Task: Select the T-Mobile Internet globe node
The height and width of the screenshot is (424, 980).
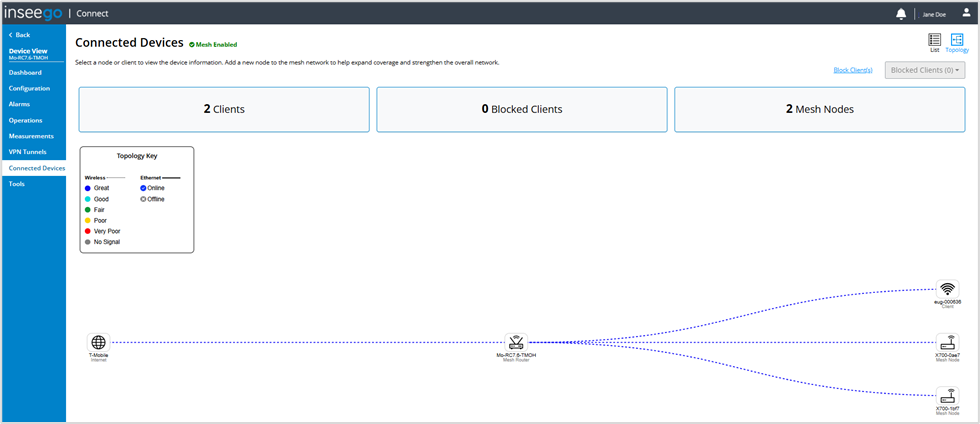Action: click(98, 342)
